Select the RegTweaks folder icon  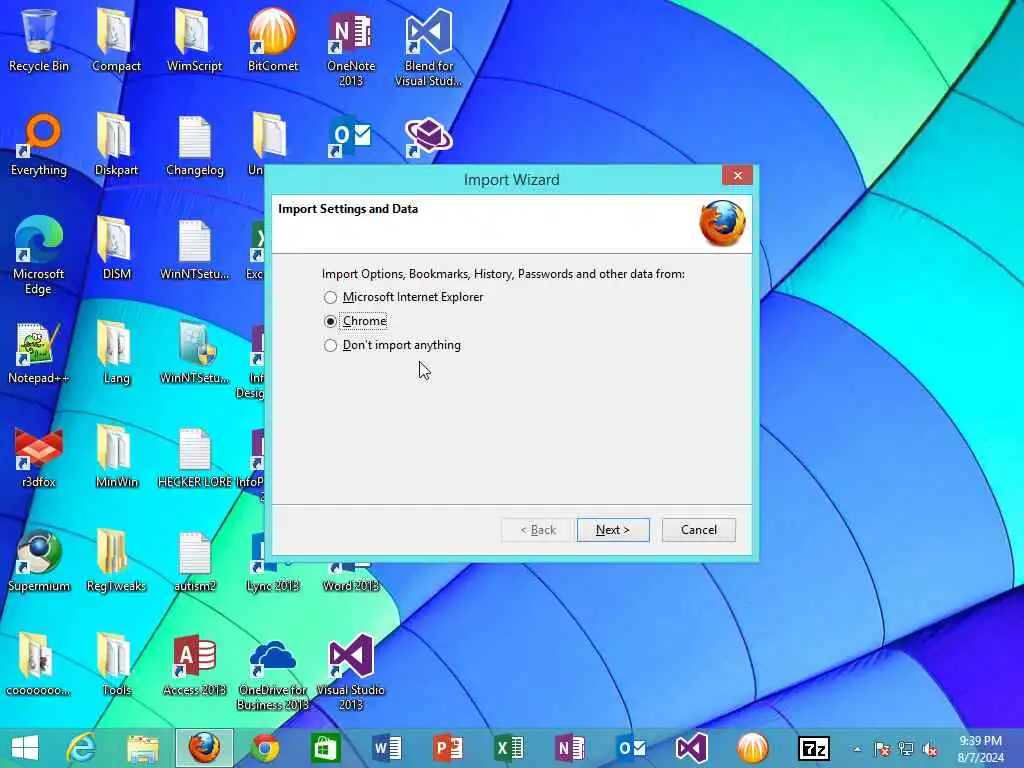pyautogui.click(x=116, y=560)
